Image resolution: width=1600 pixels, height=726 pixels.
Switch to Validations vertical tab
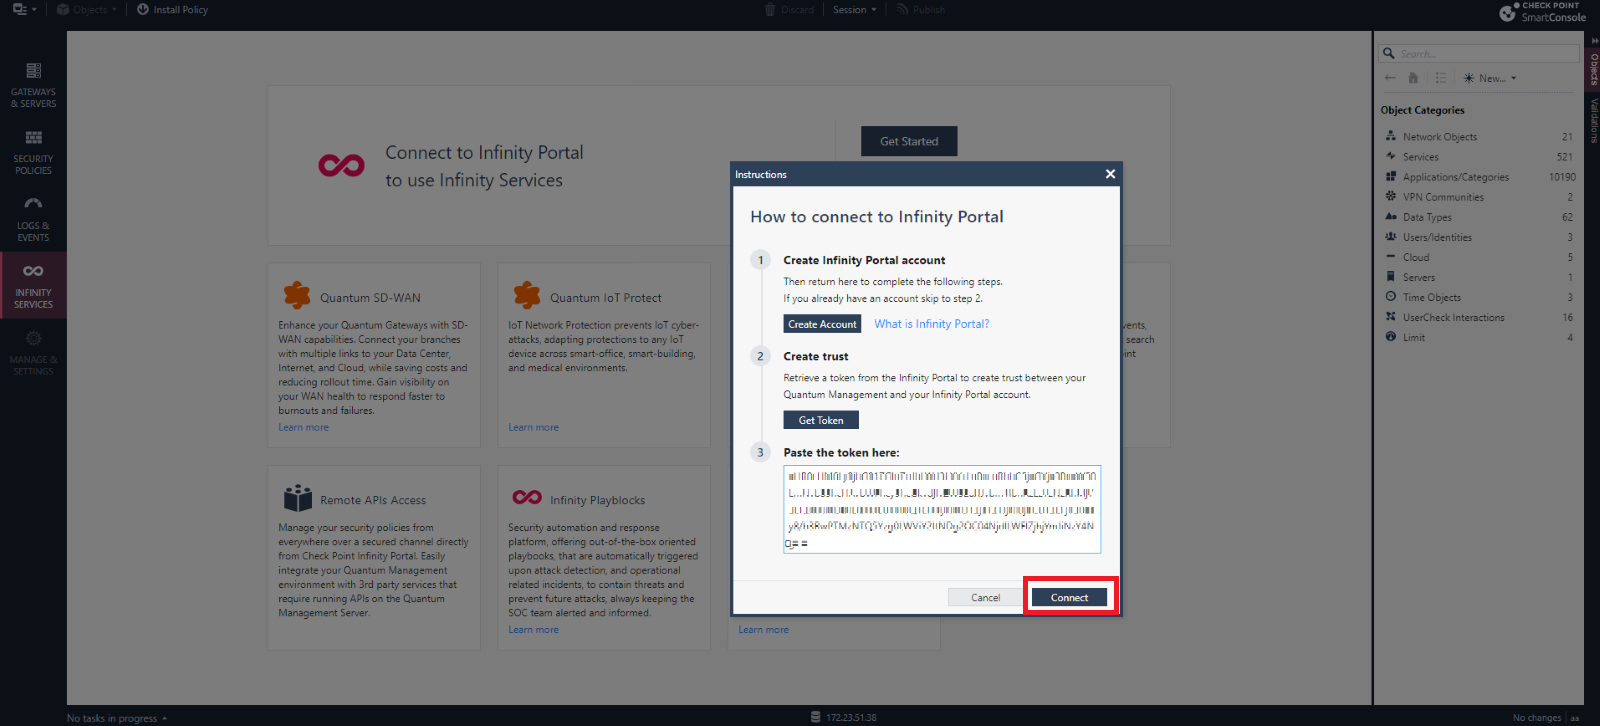(x=1593, y=120)
